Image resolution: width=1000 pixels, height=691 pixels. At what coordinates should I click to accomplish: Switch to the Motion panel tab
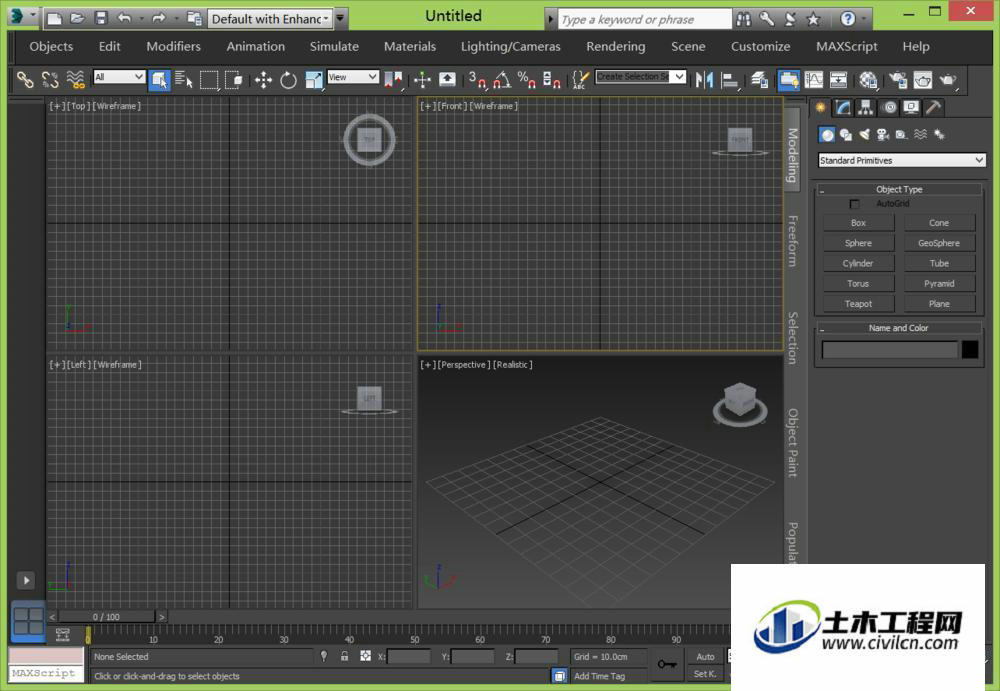point(888,107)
